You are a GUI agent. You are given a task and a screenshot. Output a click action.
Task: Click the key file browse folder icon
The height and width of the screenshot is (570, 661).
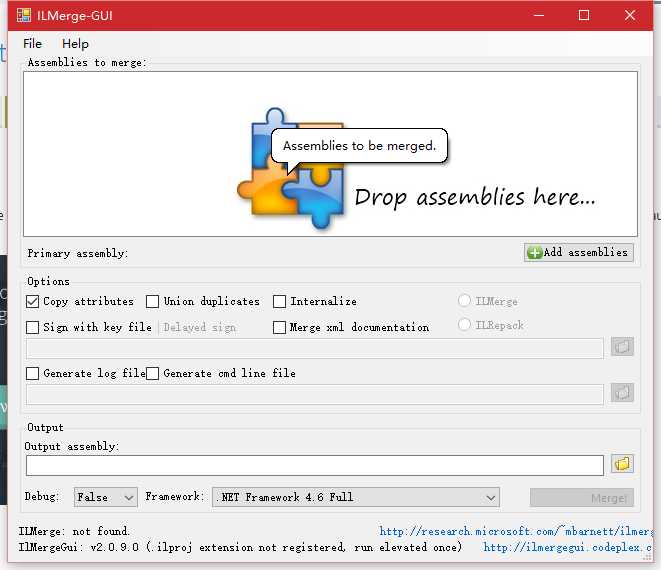click(x=622, y=347)
